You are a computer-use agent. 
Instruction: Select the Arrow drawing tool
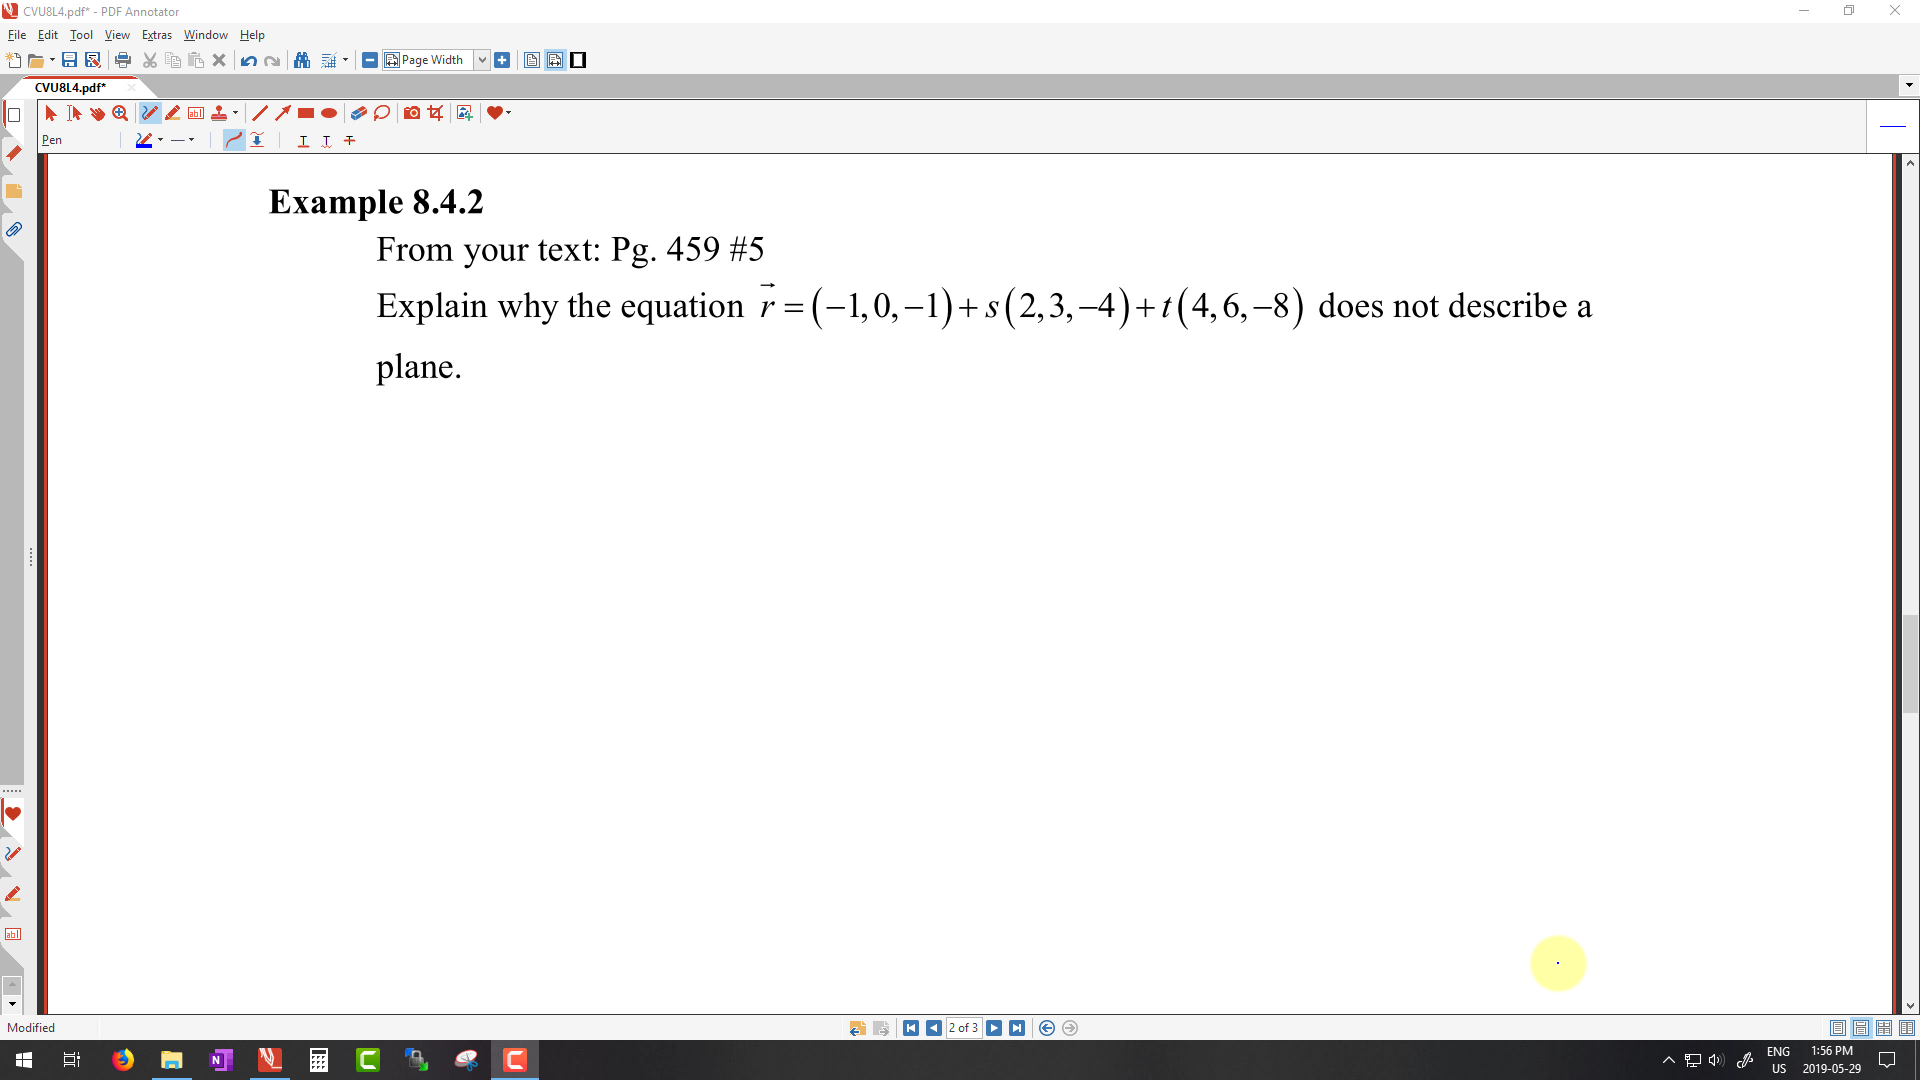pos(283,113)
